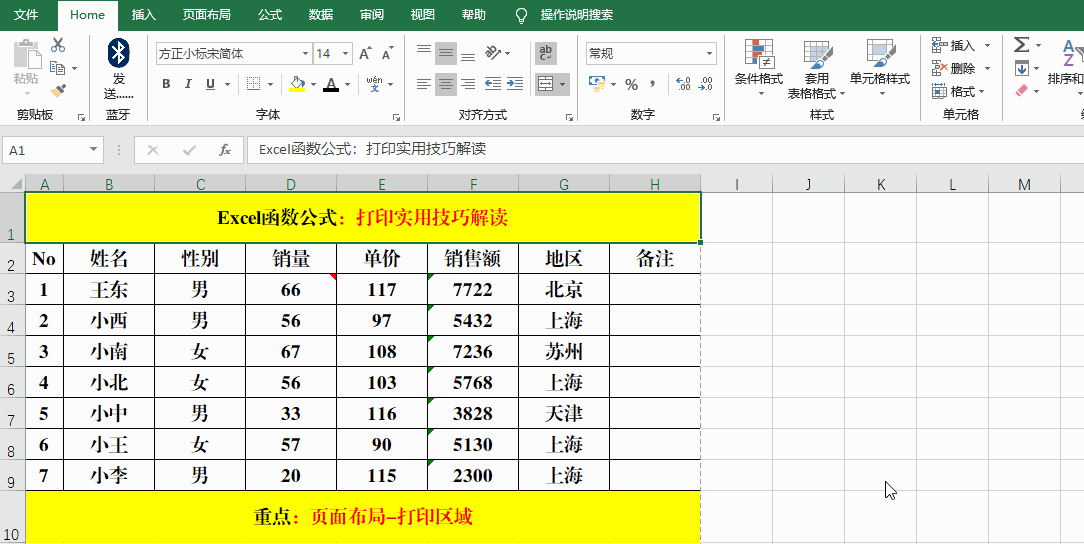The height and width of the screenshot is (544, 1084).
Task: Expand the font color dropdown arrow
Action: 347,84
